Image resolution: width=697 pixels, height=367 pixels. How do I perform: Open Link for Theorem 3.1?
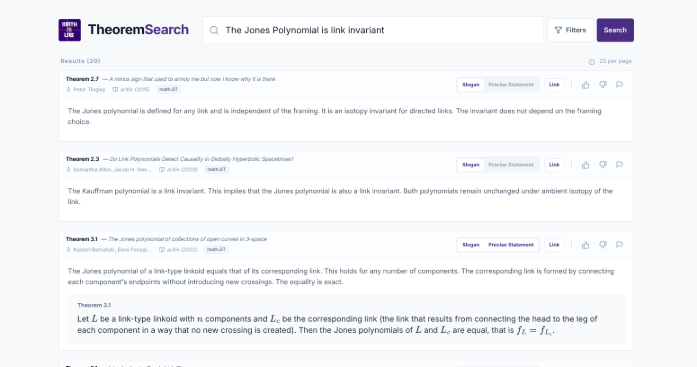554,245
